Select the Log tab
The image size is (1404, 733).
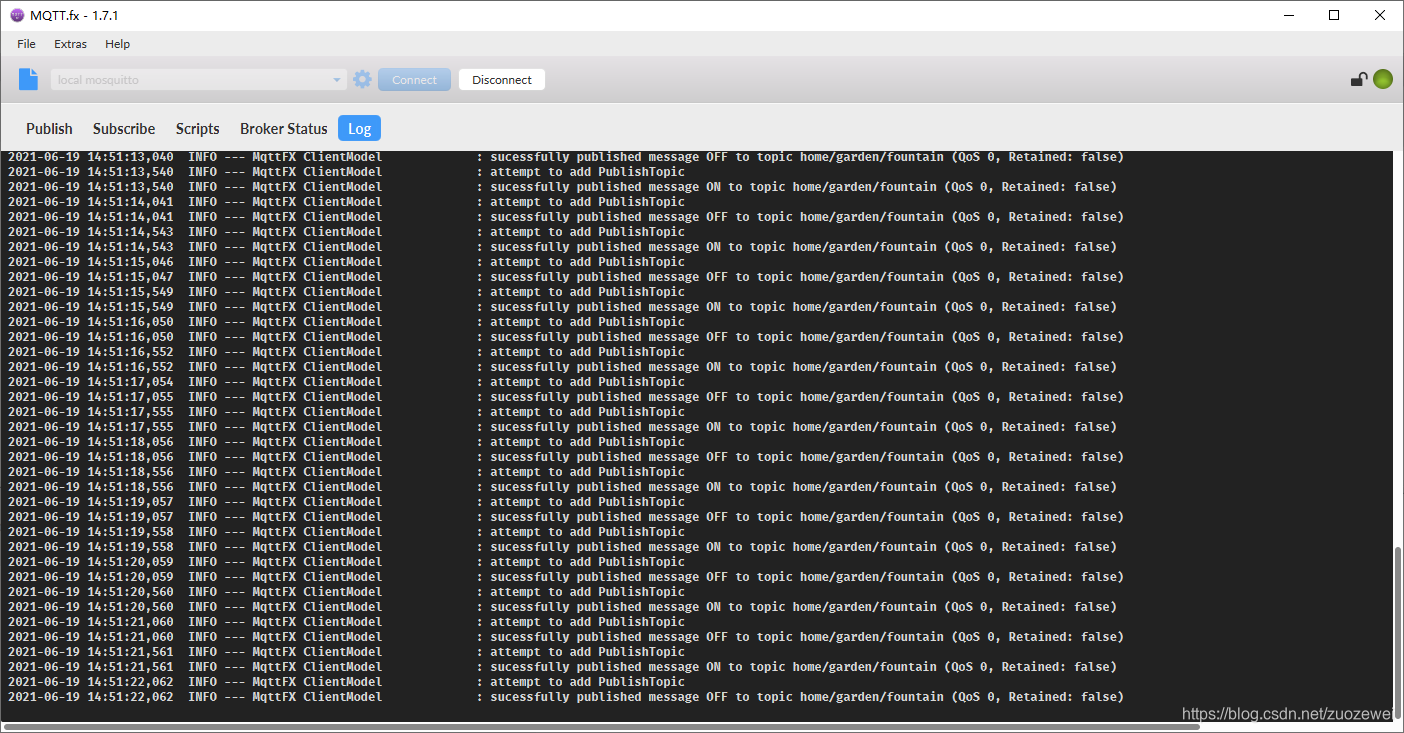[x=359, y=128]
